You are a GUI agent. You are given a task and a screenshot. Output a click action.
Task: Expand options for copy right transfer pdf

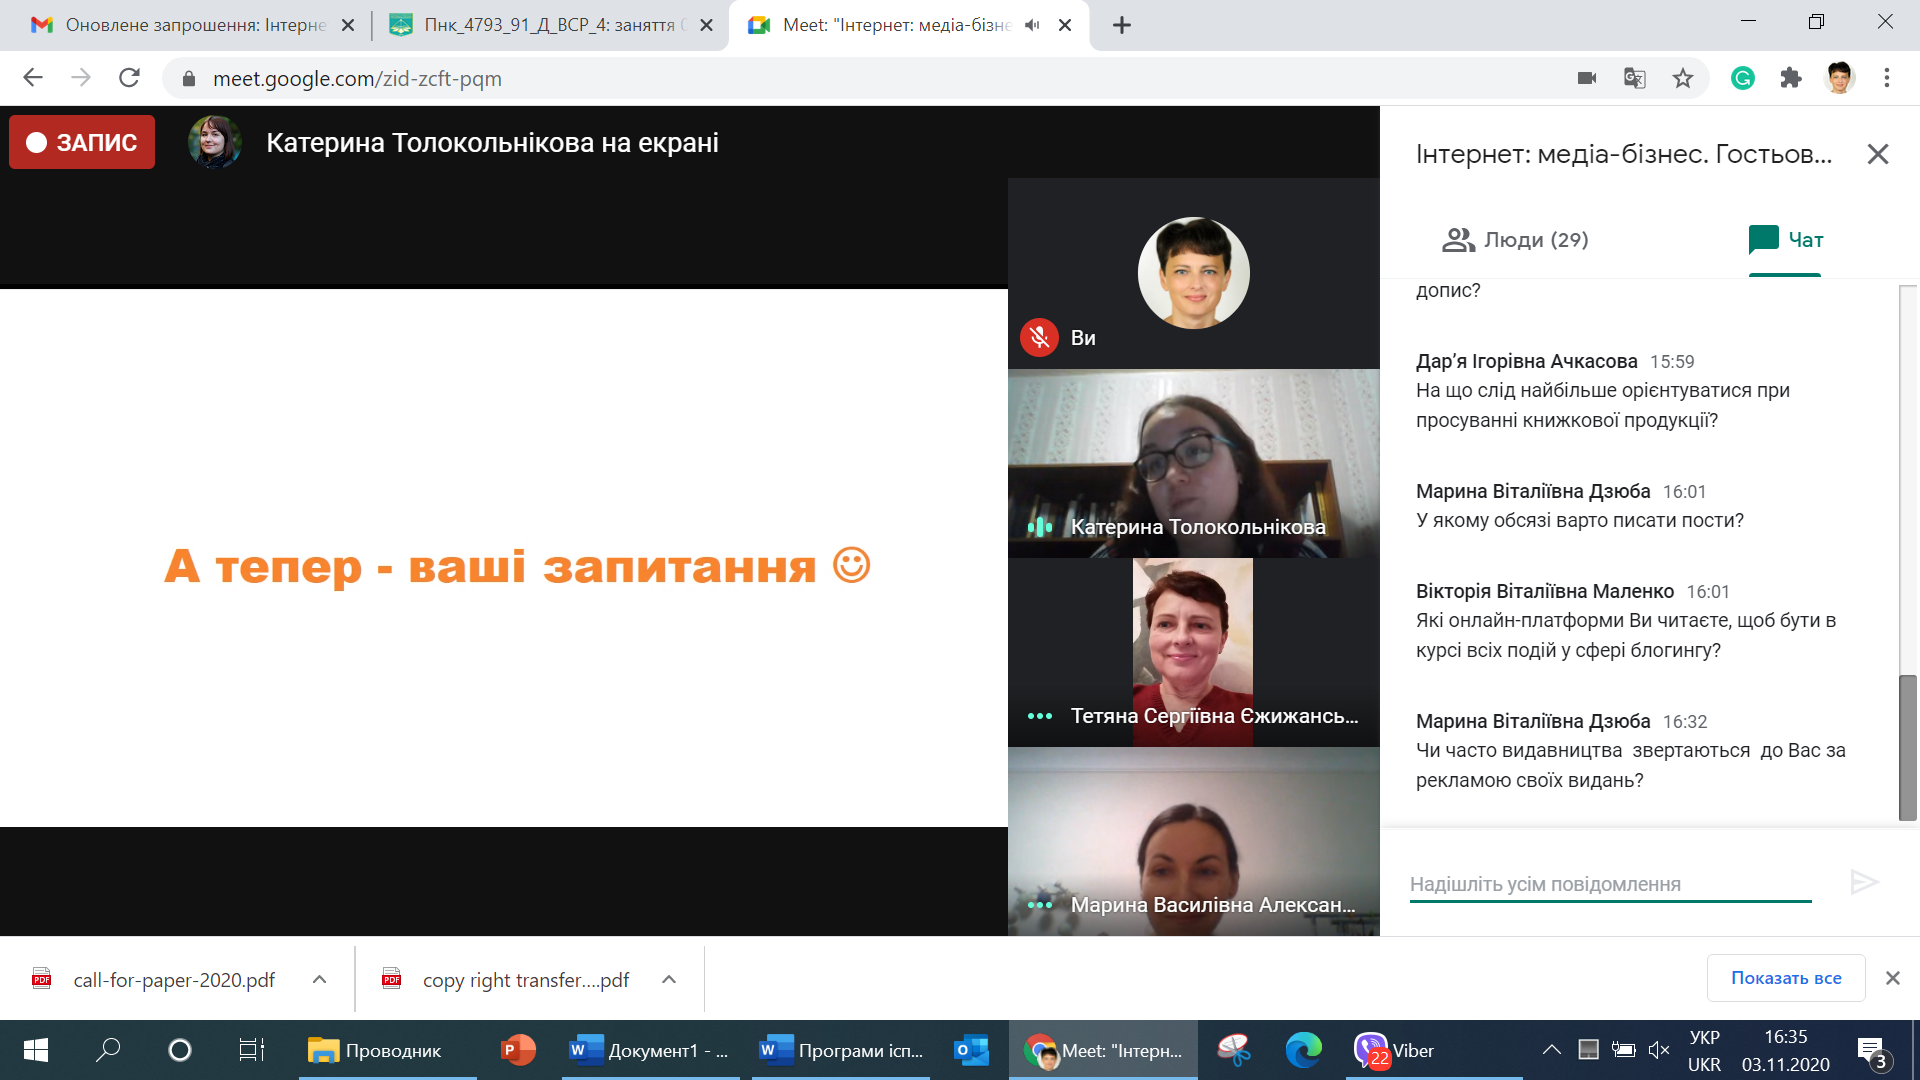pyautogui.click(x=669, y=980)
